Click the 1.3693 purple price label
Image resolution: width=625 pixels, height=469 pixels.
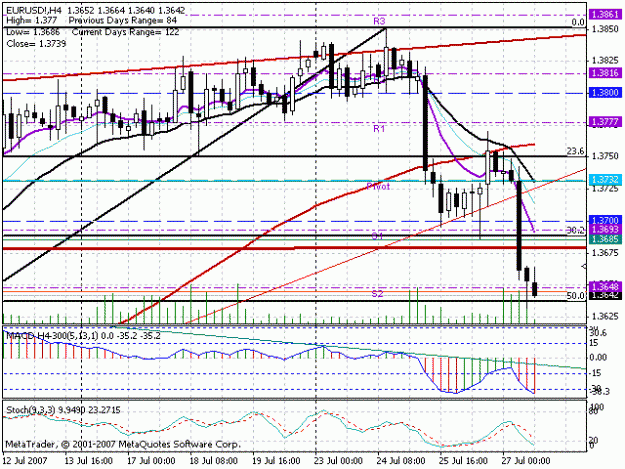point(605,229)
